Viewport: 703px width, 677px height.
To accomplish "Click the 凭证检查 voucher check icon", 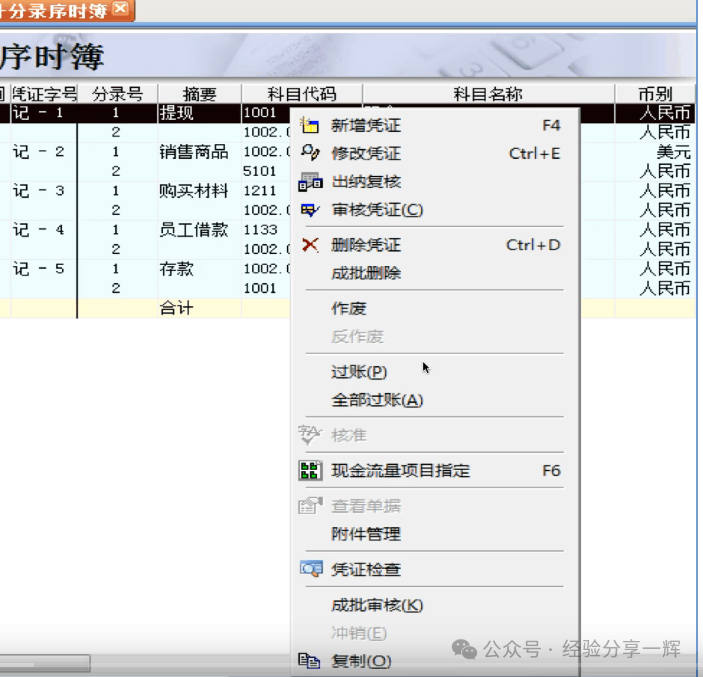I will tap(310, 569).
